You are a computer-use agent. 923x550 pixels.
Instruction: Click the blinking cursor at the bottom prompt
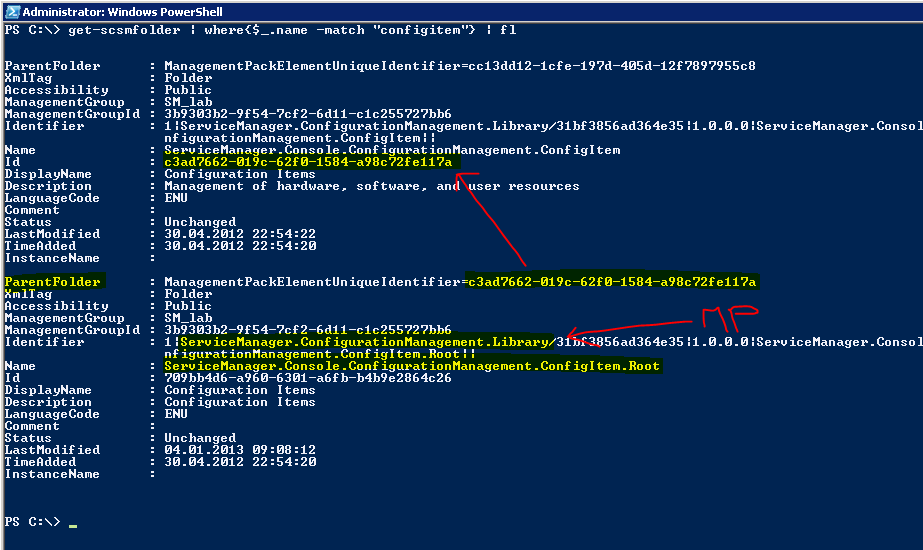coord(73,523)
